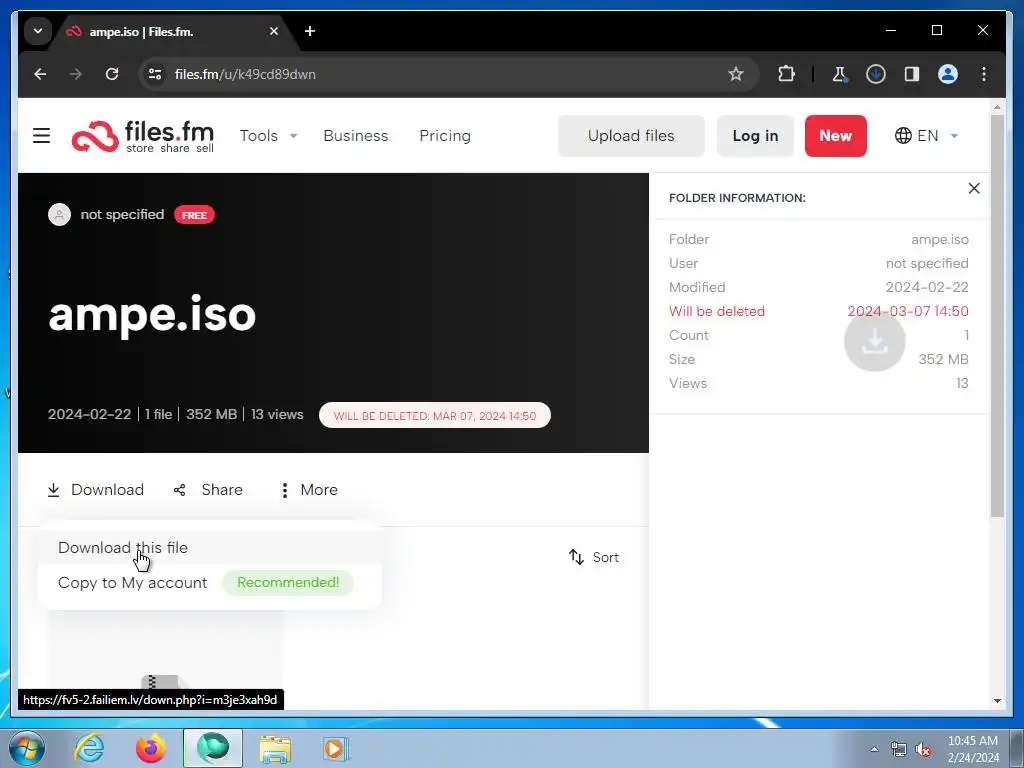Screen dimensions: 1024x768
Task: Open the More options menu
Action: [x=309, y=490]
